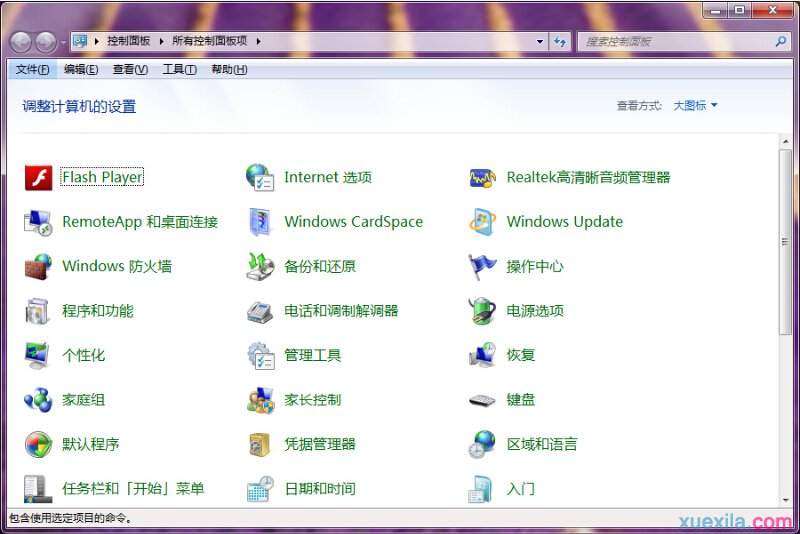This screenshot has width=800, height=534.
Task: Click the RemoteApp 和桌面连接 icon
Action: (x=38, y=222)
